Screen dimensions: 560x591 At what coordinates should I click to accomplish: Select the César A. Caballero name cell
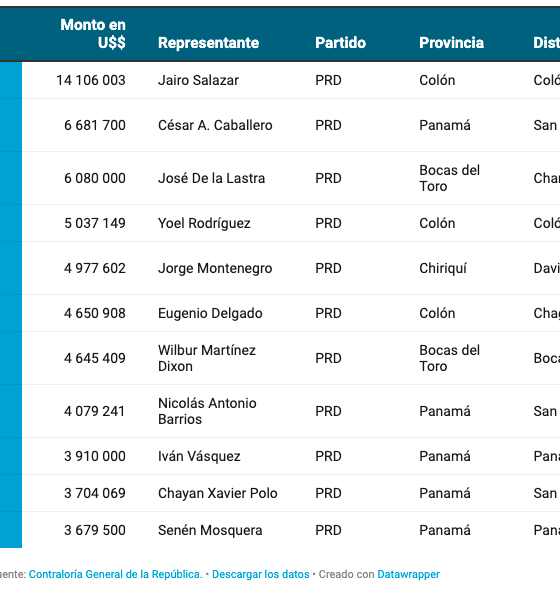tap(215, 125)
